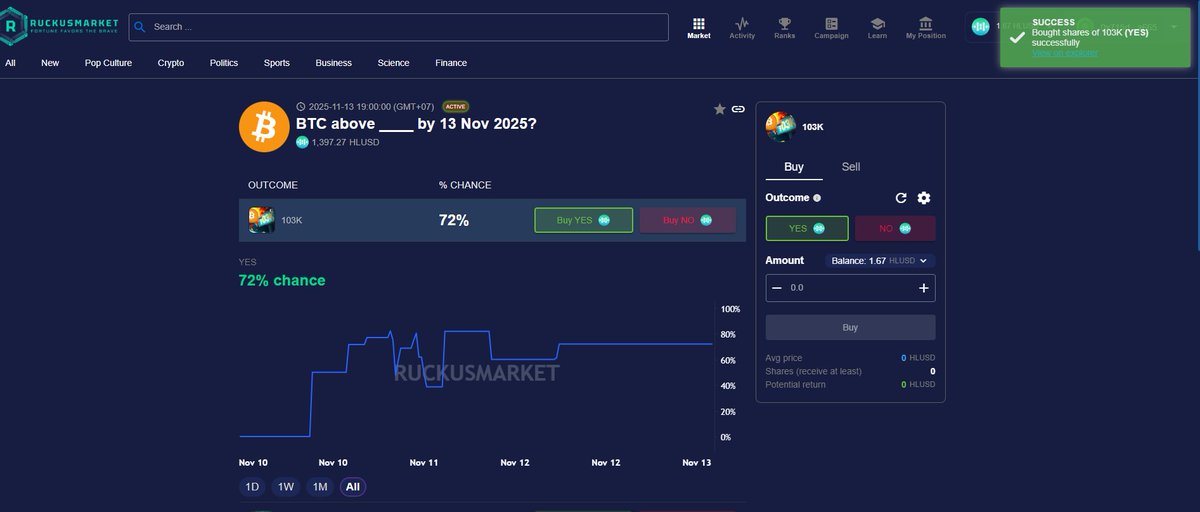Favorite the market with the star icon
The width and height of the screenshot is (1200, 512).
(x=719, y=109)
